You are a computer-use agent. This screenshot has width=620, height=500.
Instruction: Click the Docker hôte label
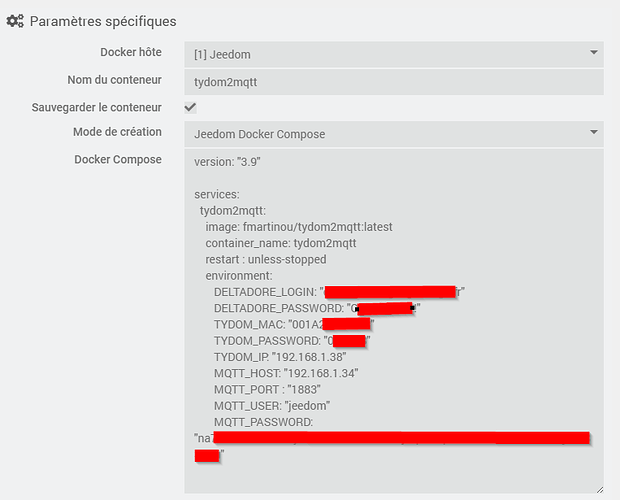[131, 52]
